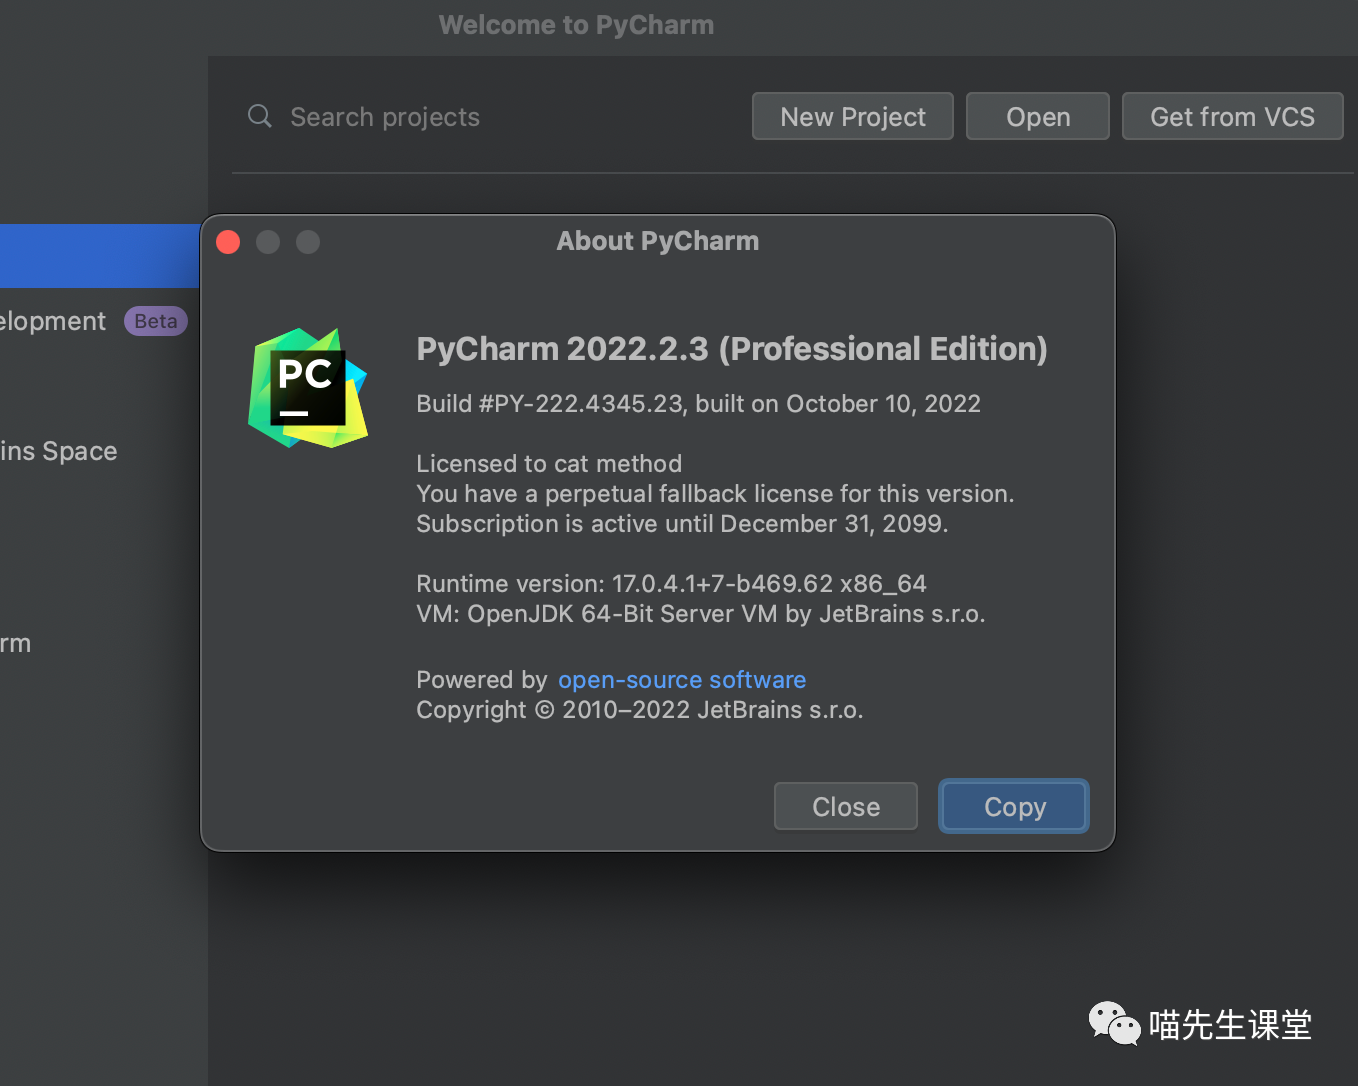Viewport: 1358px width, 1086px height.
Task: Open the Remote Development Beta sidebar item
Action: pos(94,321)
